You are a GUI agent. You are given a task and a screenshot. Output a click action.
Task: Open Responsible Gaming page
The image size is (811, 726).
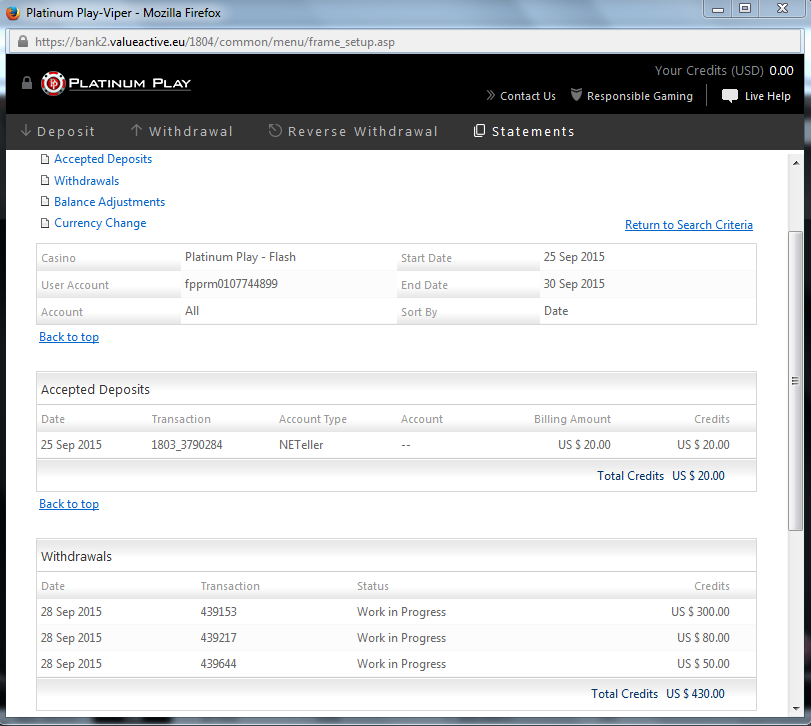pyautogui.click(x=639, y=96)
